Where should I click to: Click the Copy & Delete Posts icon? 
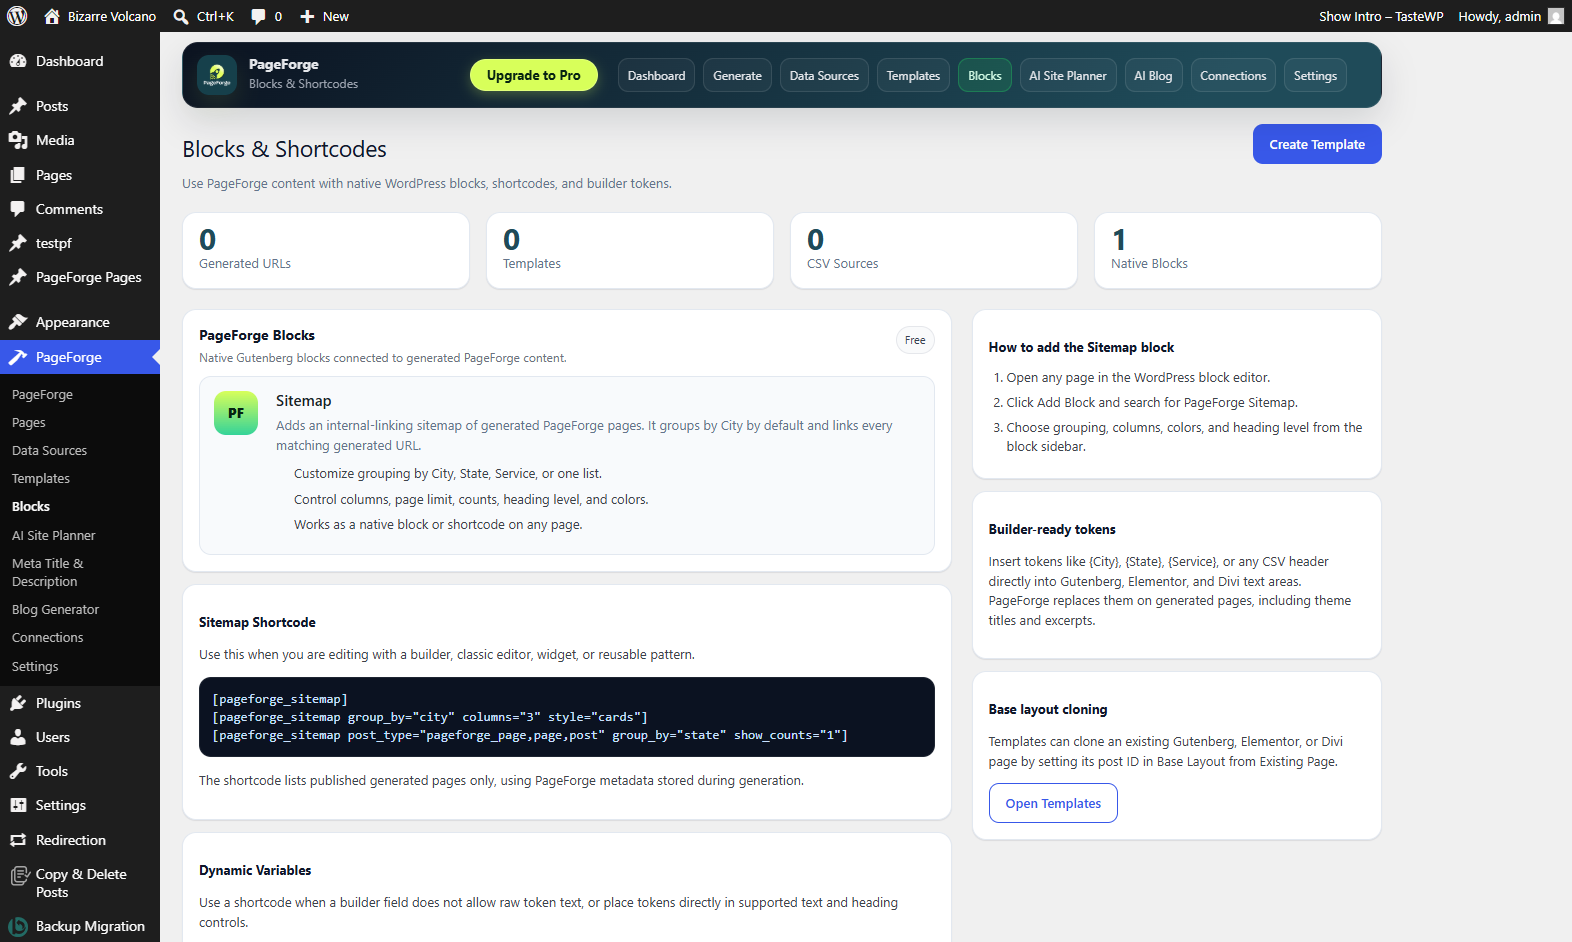pos(18,876)
